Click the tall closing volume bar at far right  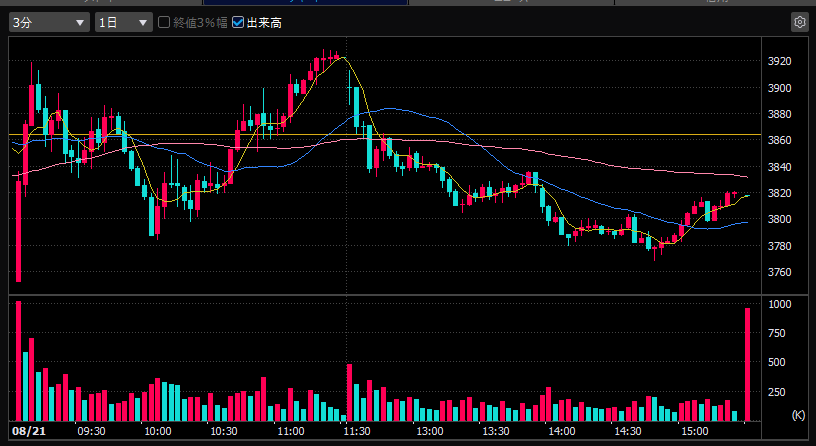[748, 364]
